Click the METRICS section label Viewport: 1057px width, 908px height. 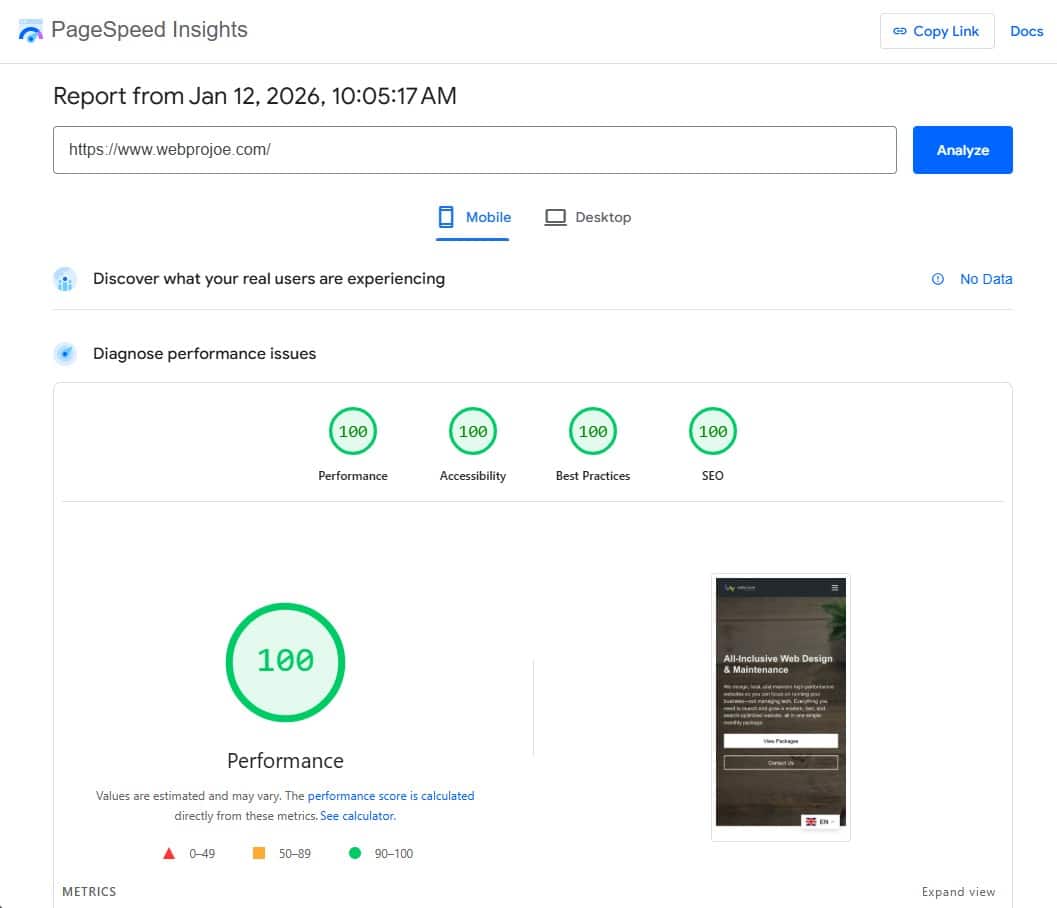89,892
